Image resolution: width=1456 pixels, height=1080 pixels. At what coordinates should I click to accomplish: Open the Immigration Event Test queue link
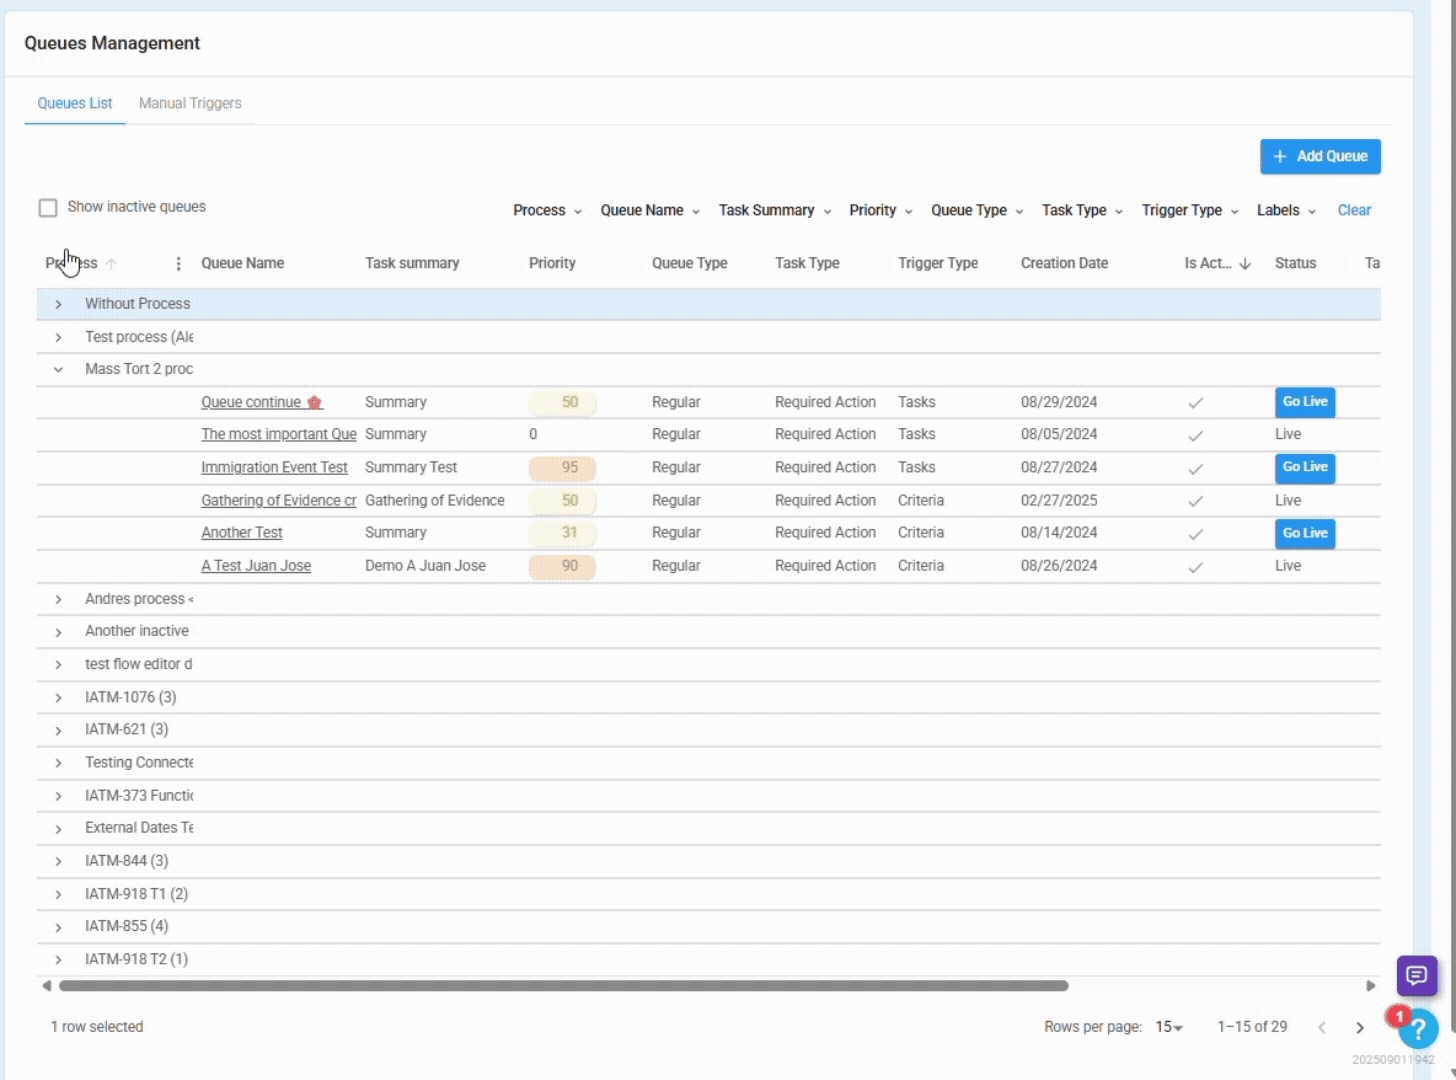(x=274, y=468)
